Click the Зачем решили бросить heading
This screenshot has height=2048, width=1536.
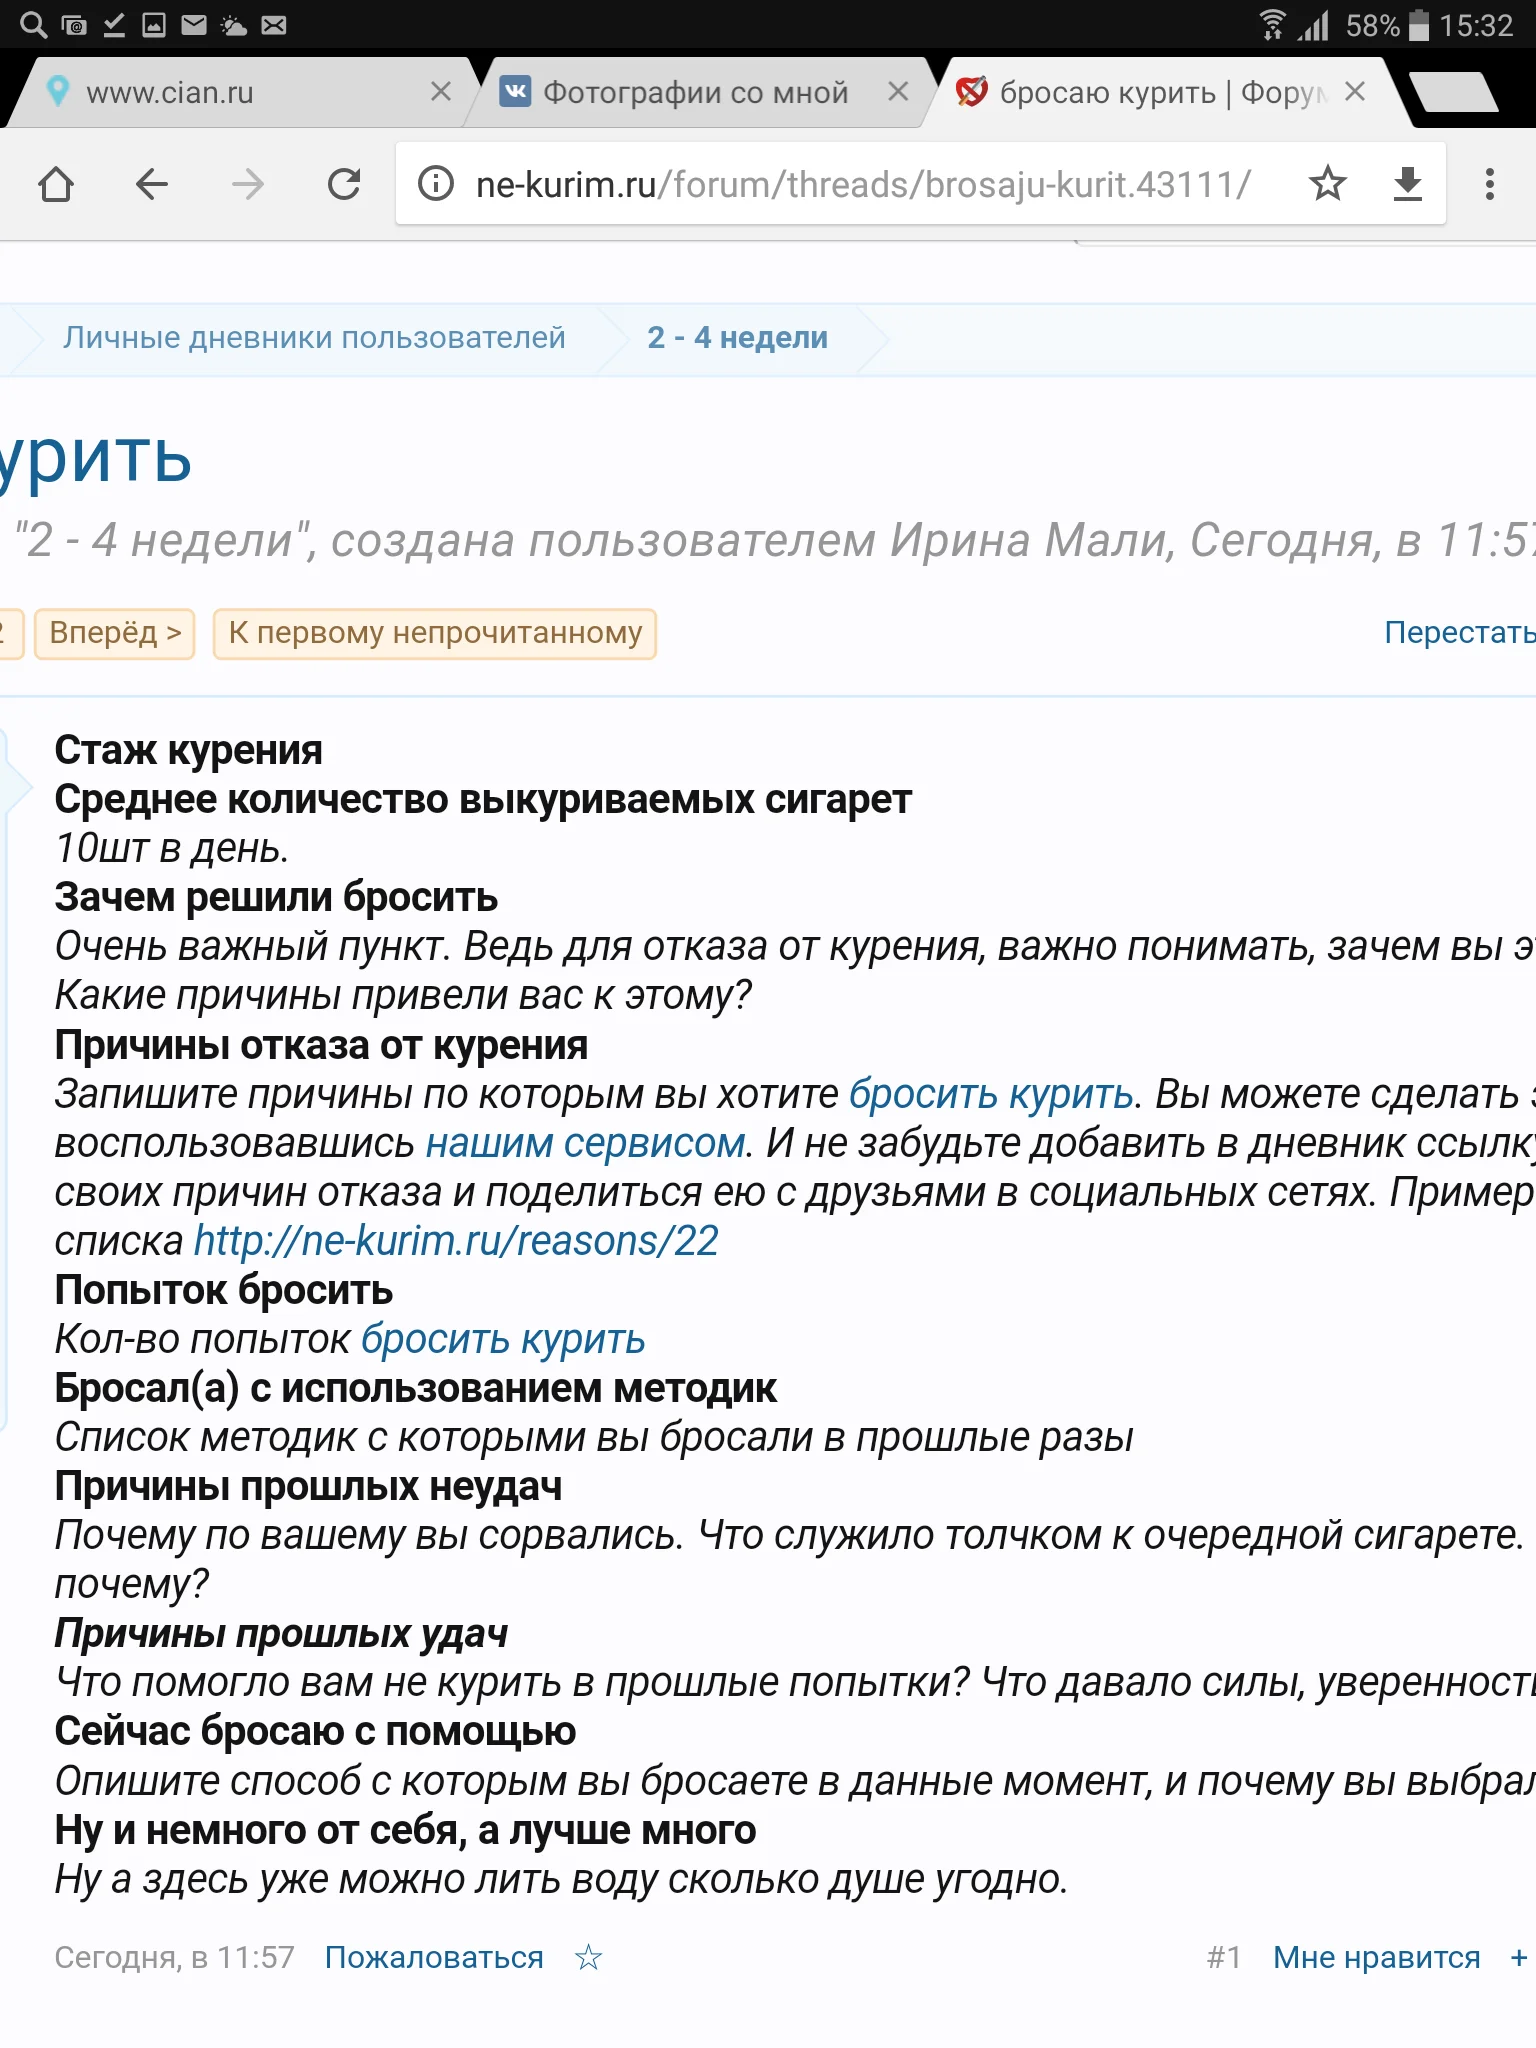pos(276,897)
